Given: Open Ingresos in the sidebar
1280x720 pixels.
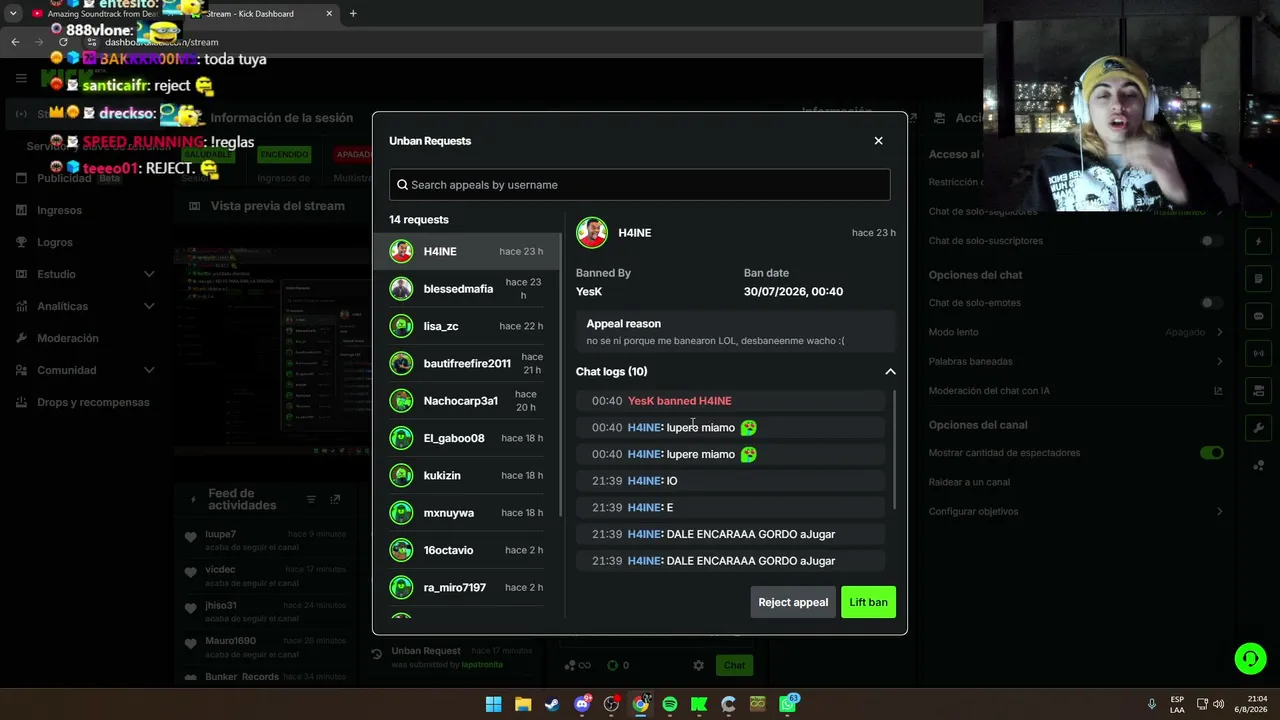Looking at the screenshot, I should tap(59, 210).
